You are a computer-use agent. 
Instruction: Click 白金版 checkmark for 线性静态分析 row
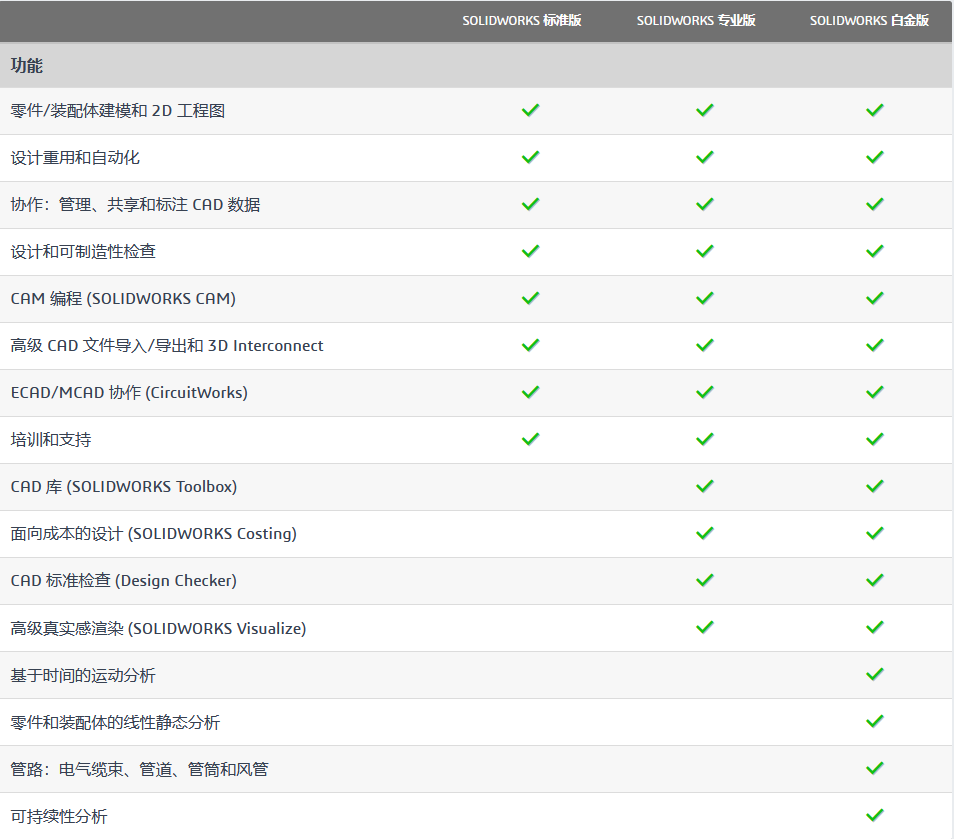(875, 721)
